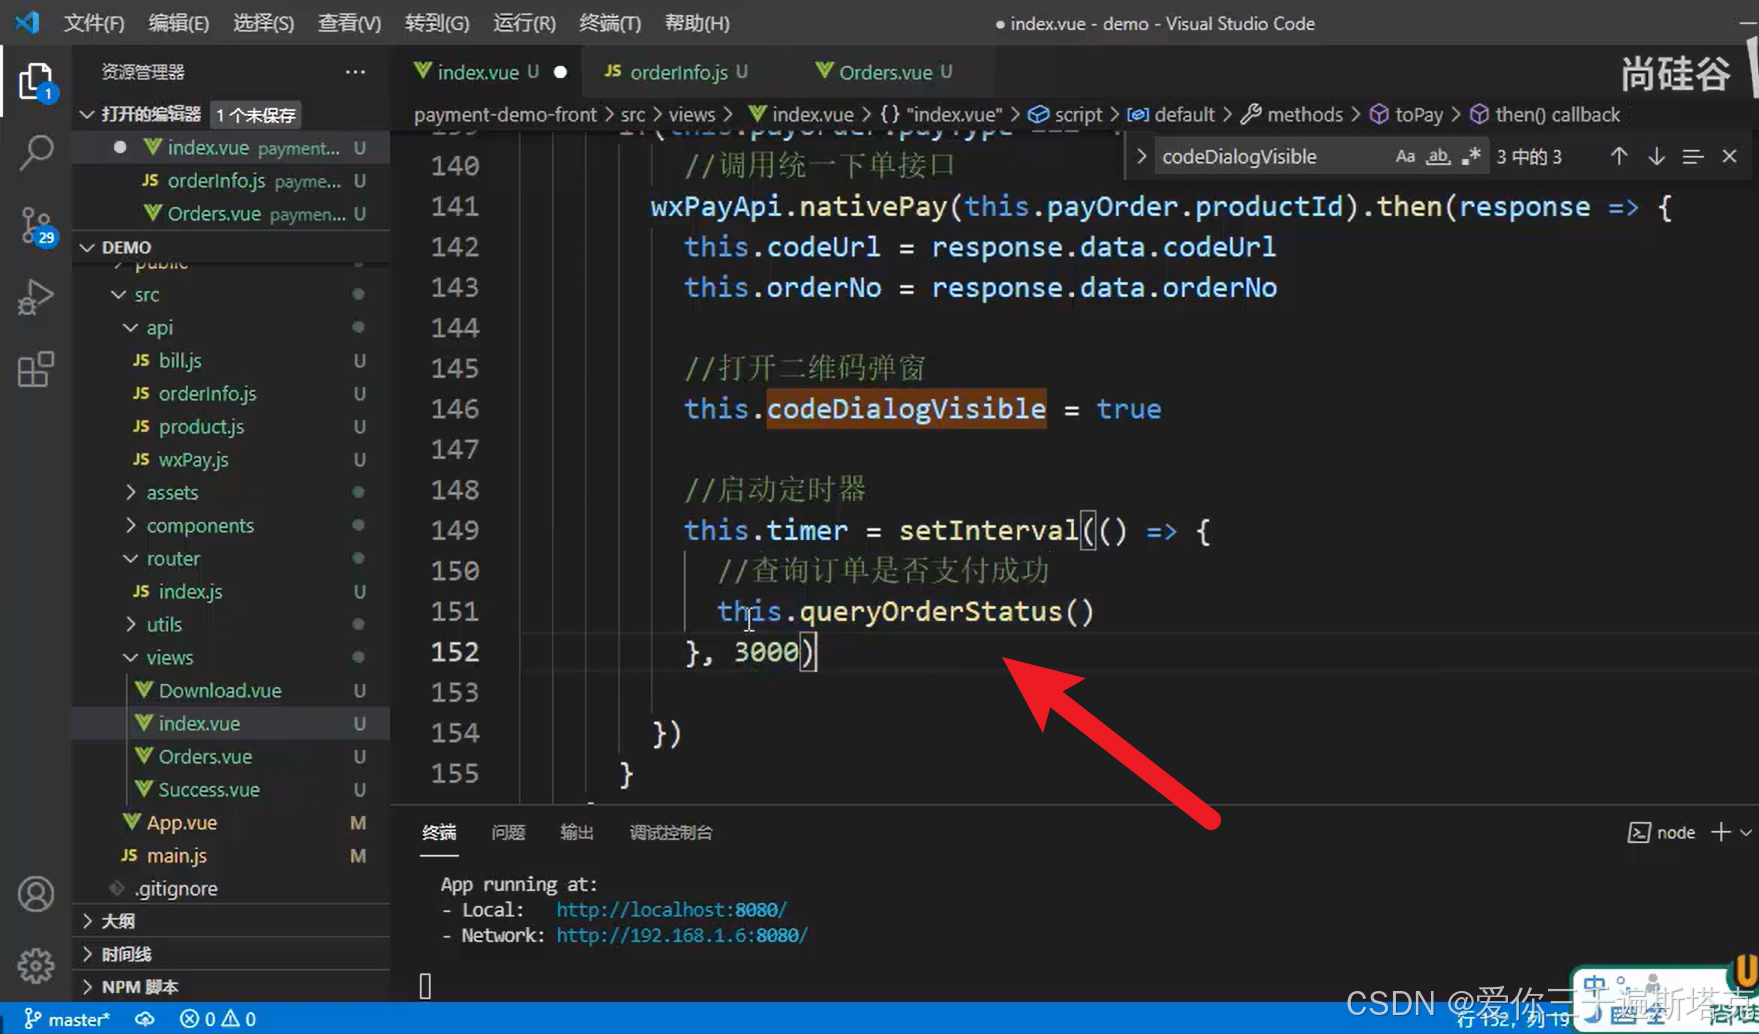Open explorer more actions ellipsis
This screenshot has width=1759, height=1034.
coord(355,72)
